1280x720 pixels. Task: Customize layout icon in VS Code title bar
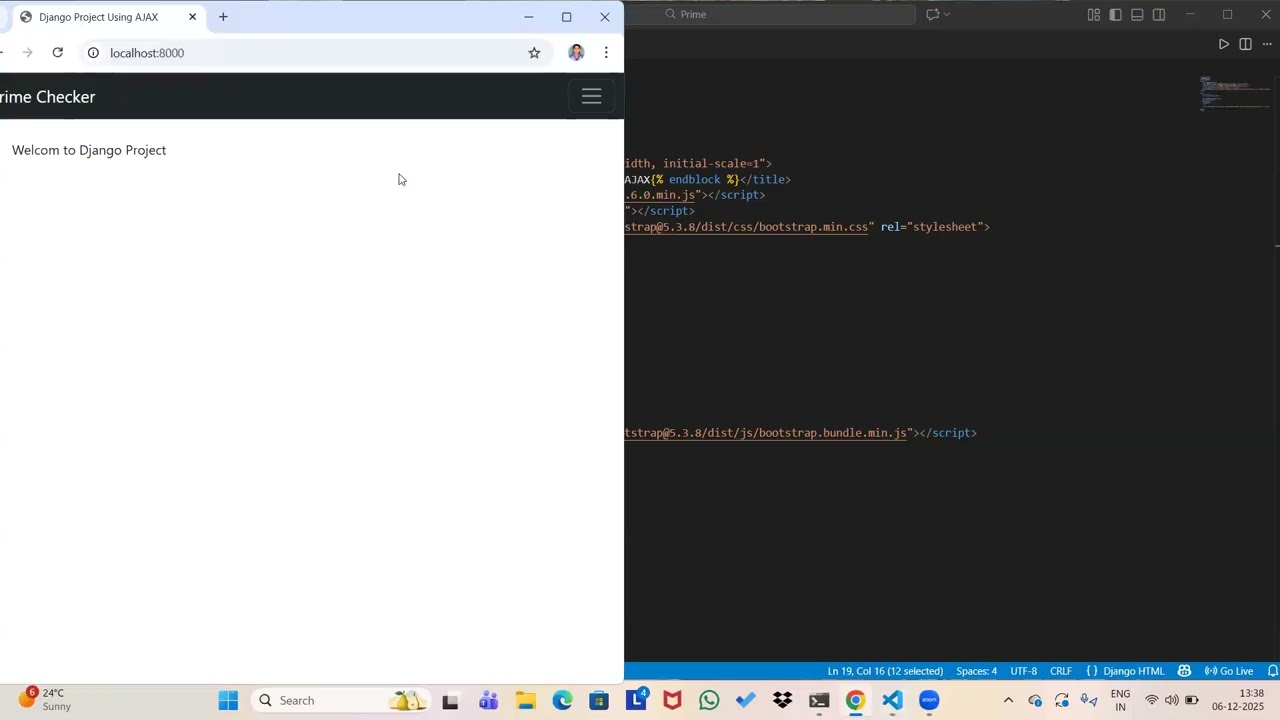click(x=1094, y=14)
